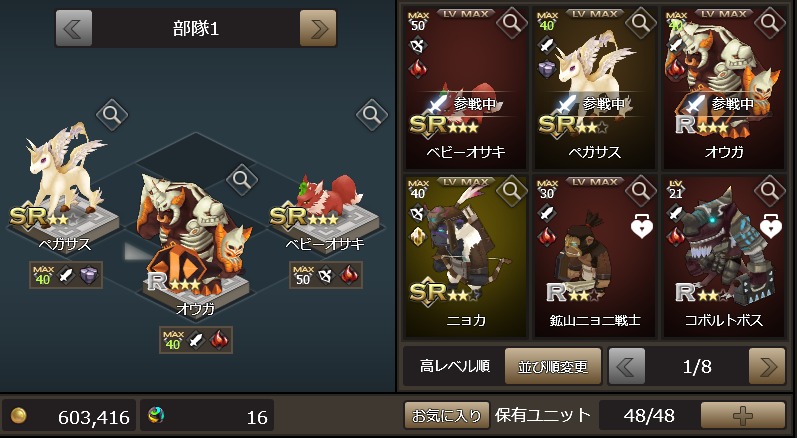797x438 pixels.
Task: Inspect the ペガサス card with its magnifier icon
Action: [x=640, y=22]
